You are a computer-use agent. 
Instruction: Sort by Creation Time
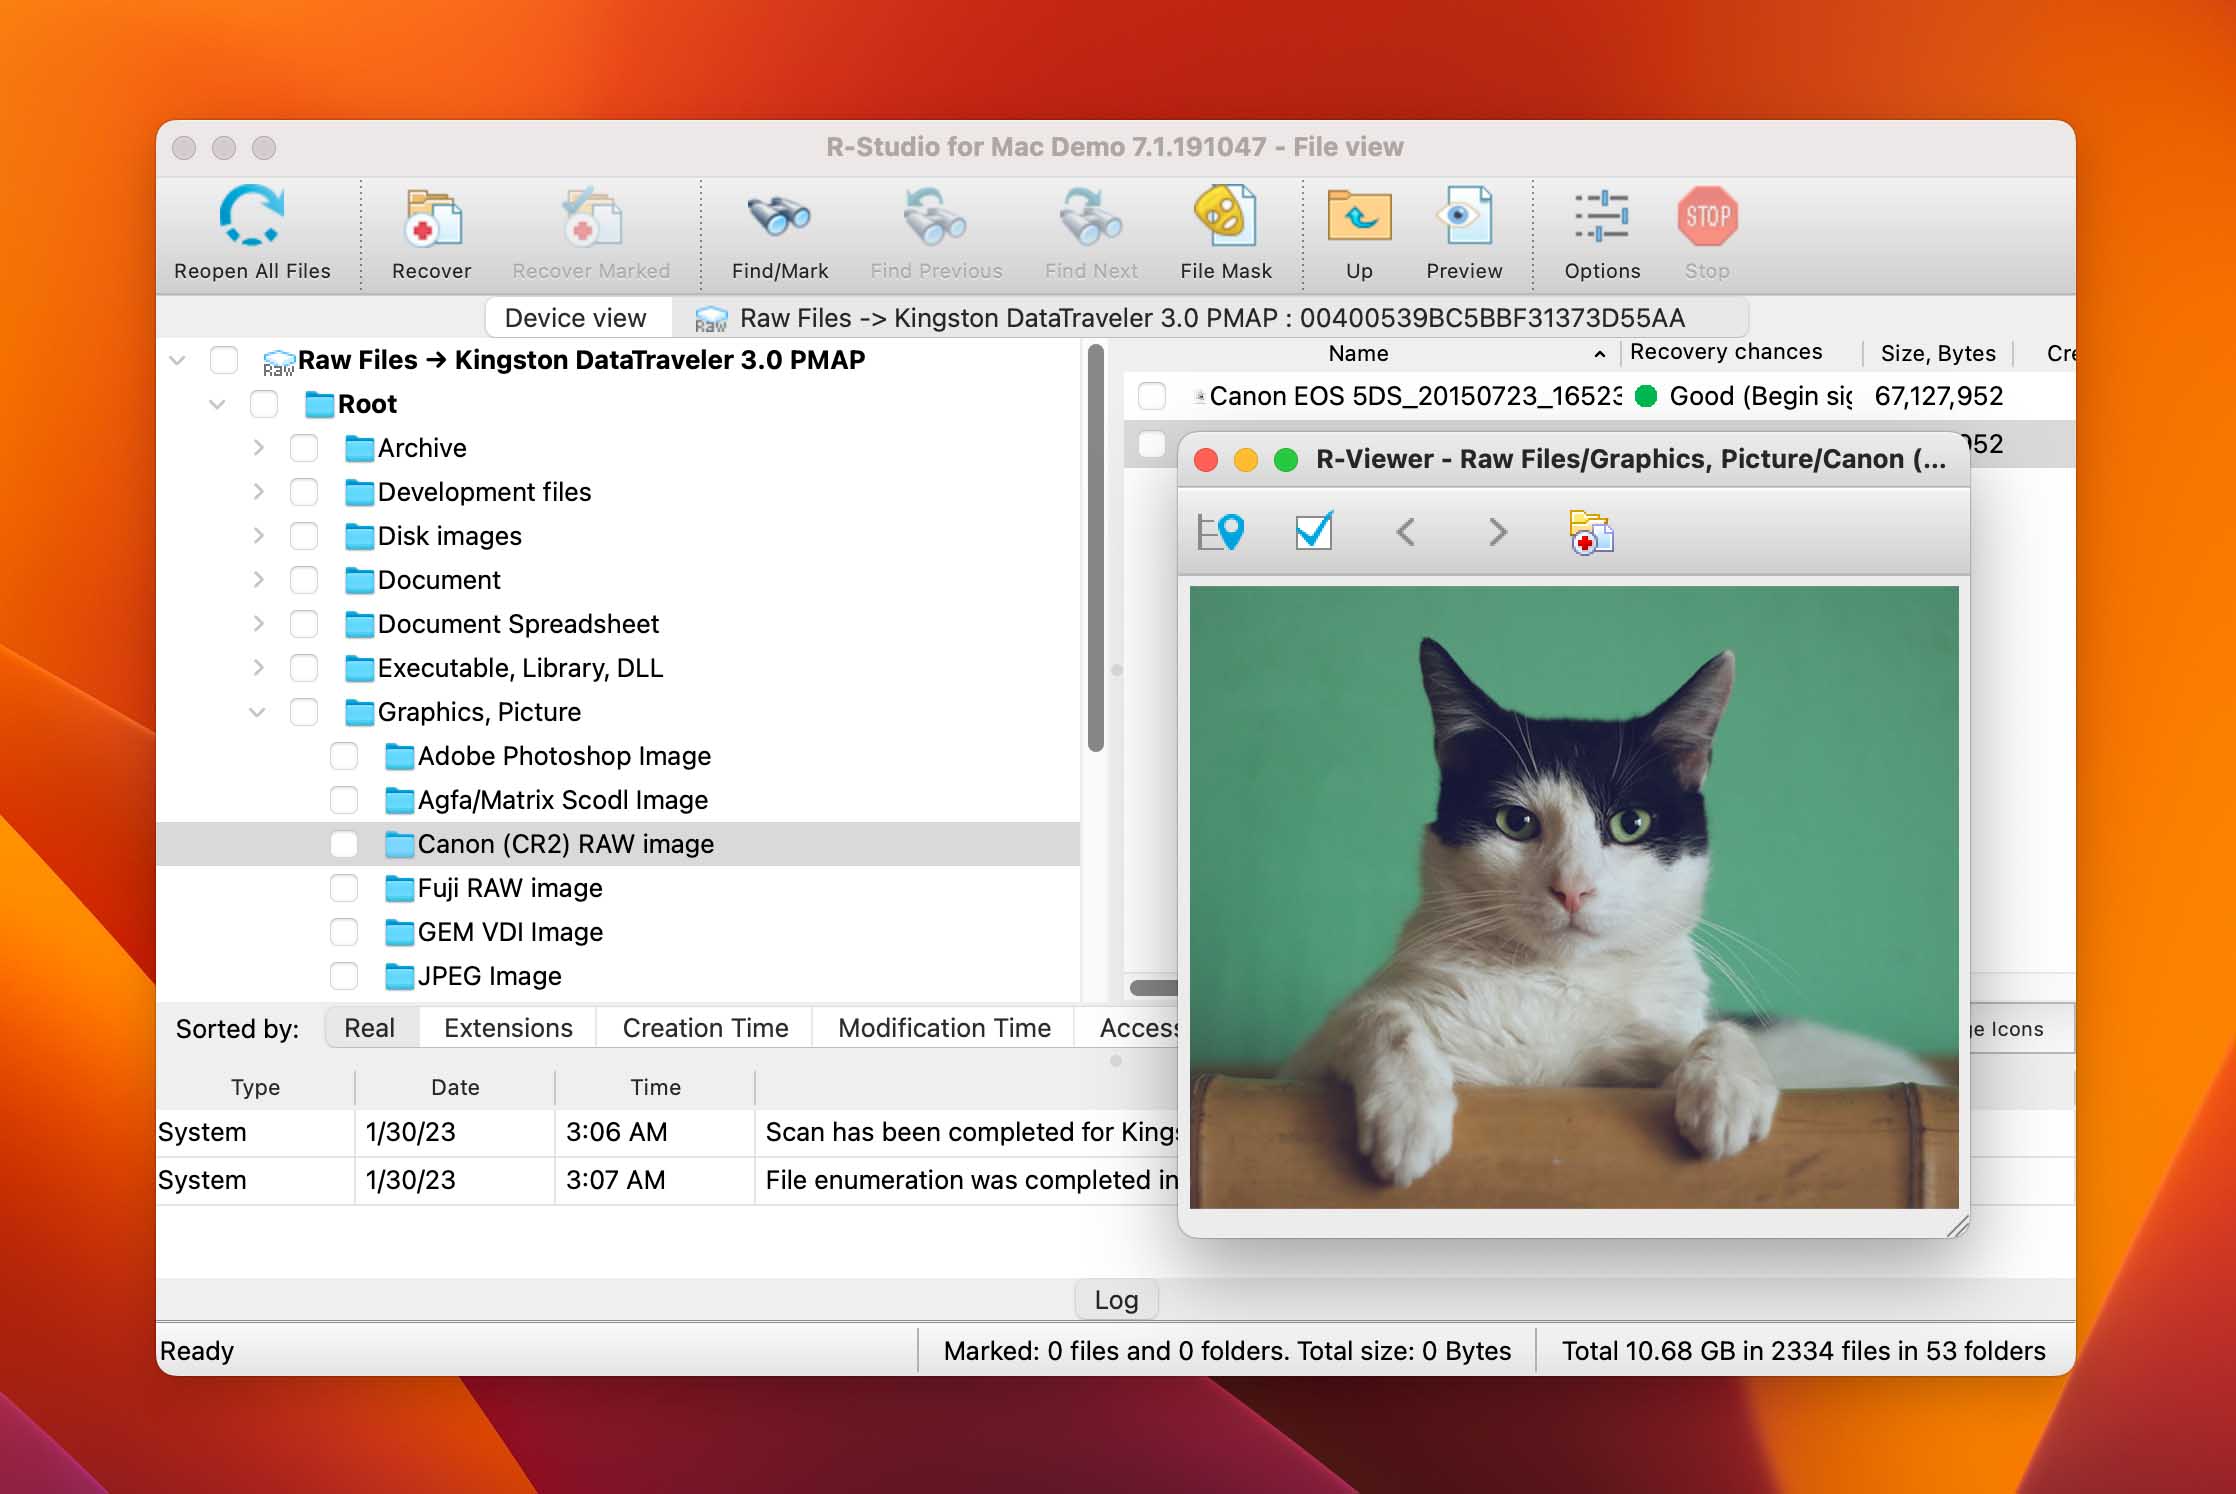[x=705, y=1028]
